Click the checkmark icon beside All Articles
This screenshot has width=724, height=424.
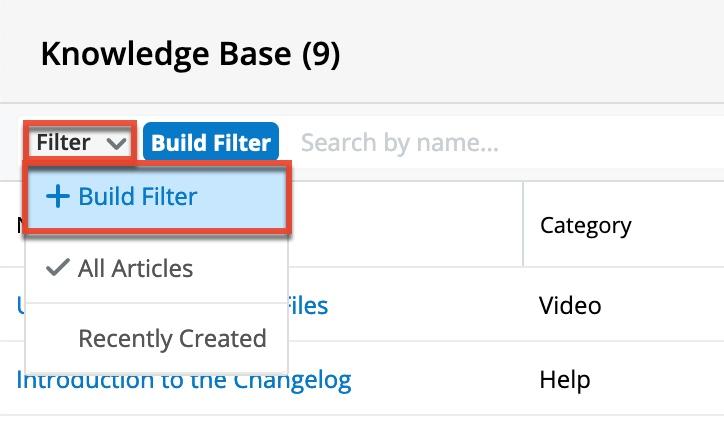pyautogui.click(x=58, y=268)
